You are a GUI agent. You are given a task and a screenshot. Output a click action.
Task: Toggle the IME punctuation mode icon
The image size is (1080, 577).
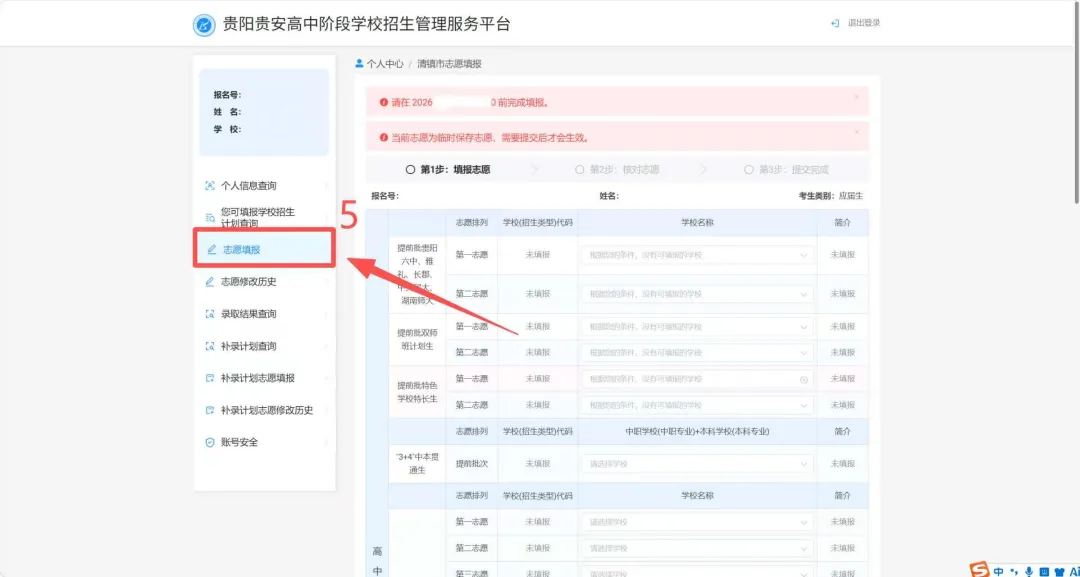(1014, 571)
